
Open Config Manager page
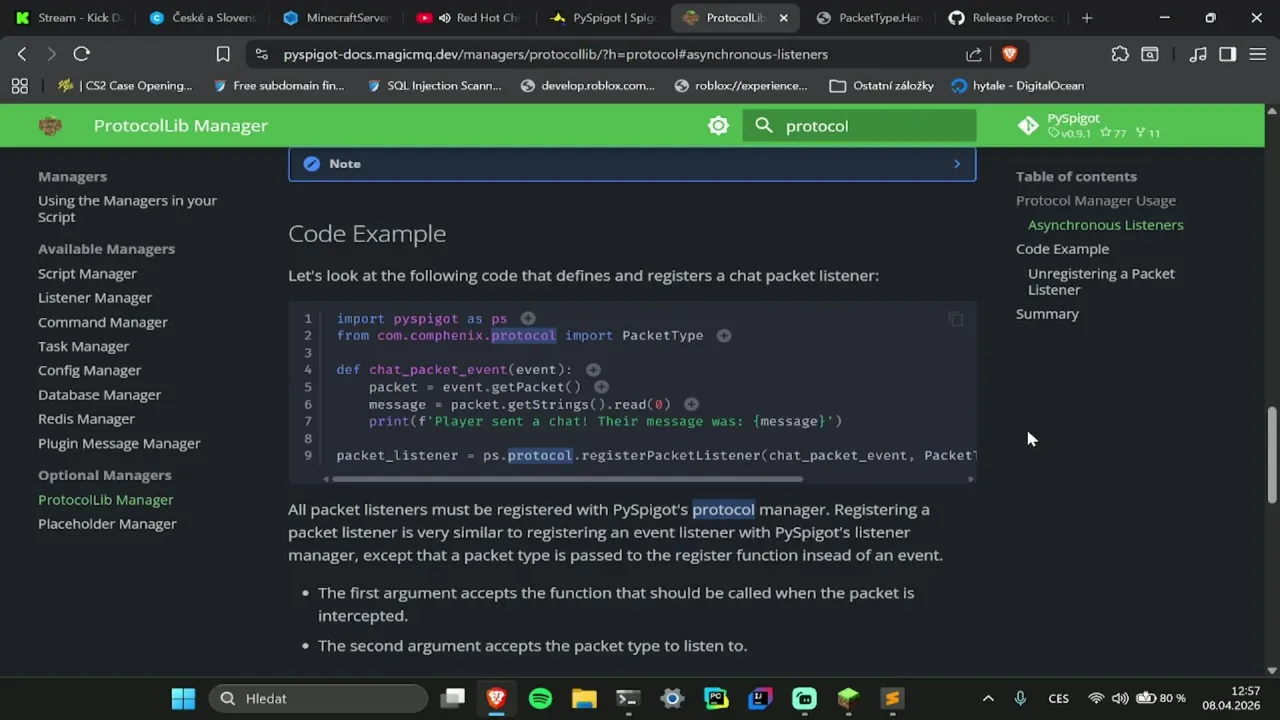[89, 371]
